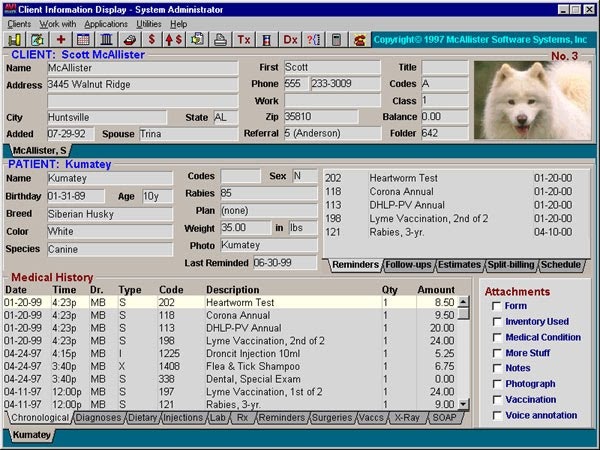Switch to the Estimates tab
This screenshot has height=450, width=600.
tap(459, 265)
